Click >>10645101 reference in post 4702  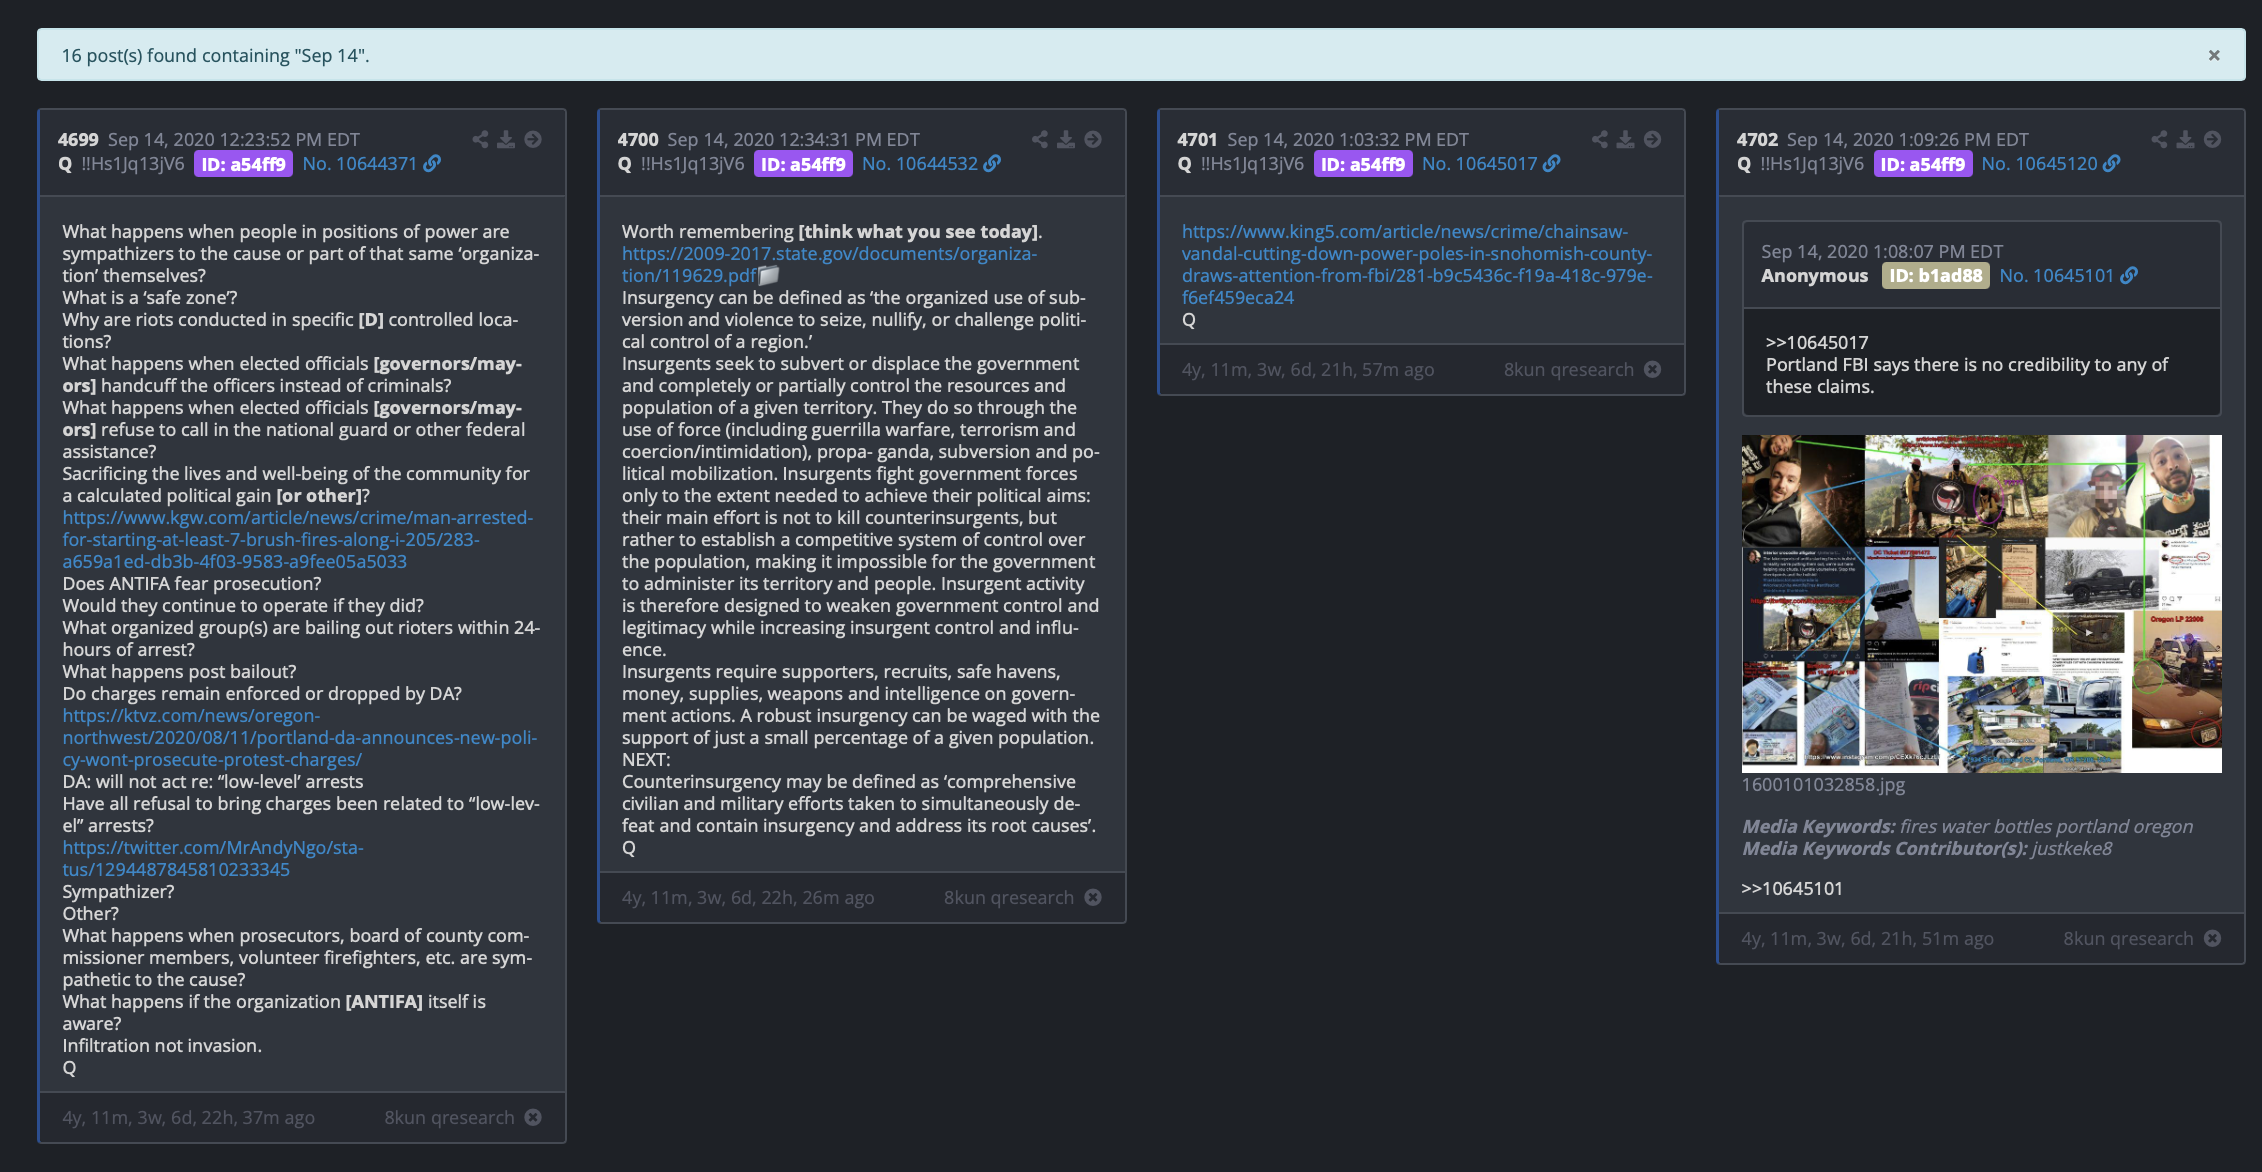(x=1791, y=889)
